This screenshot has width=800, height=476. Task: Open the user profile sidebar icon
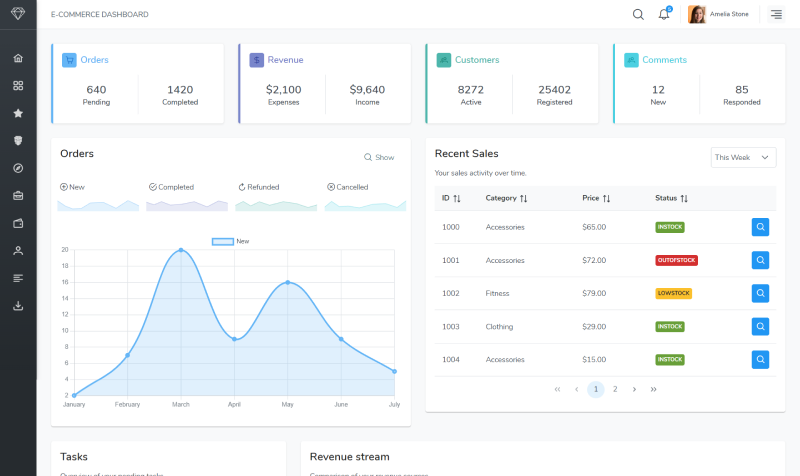click(x=18, y=250)
